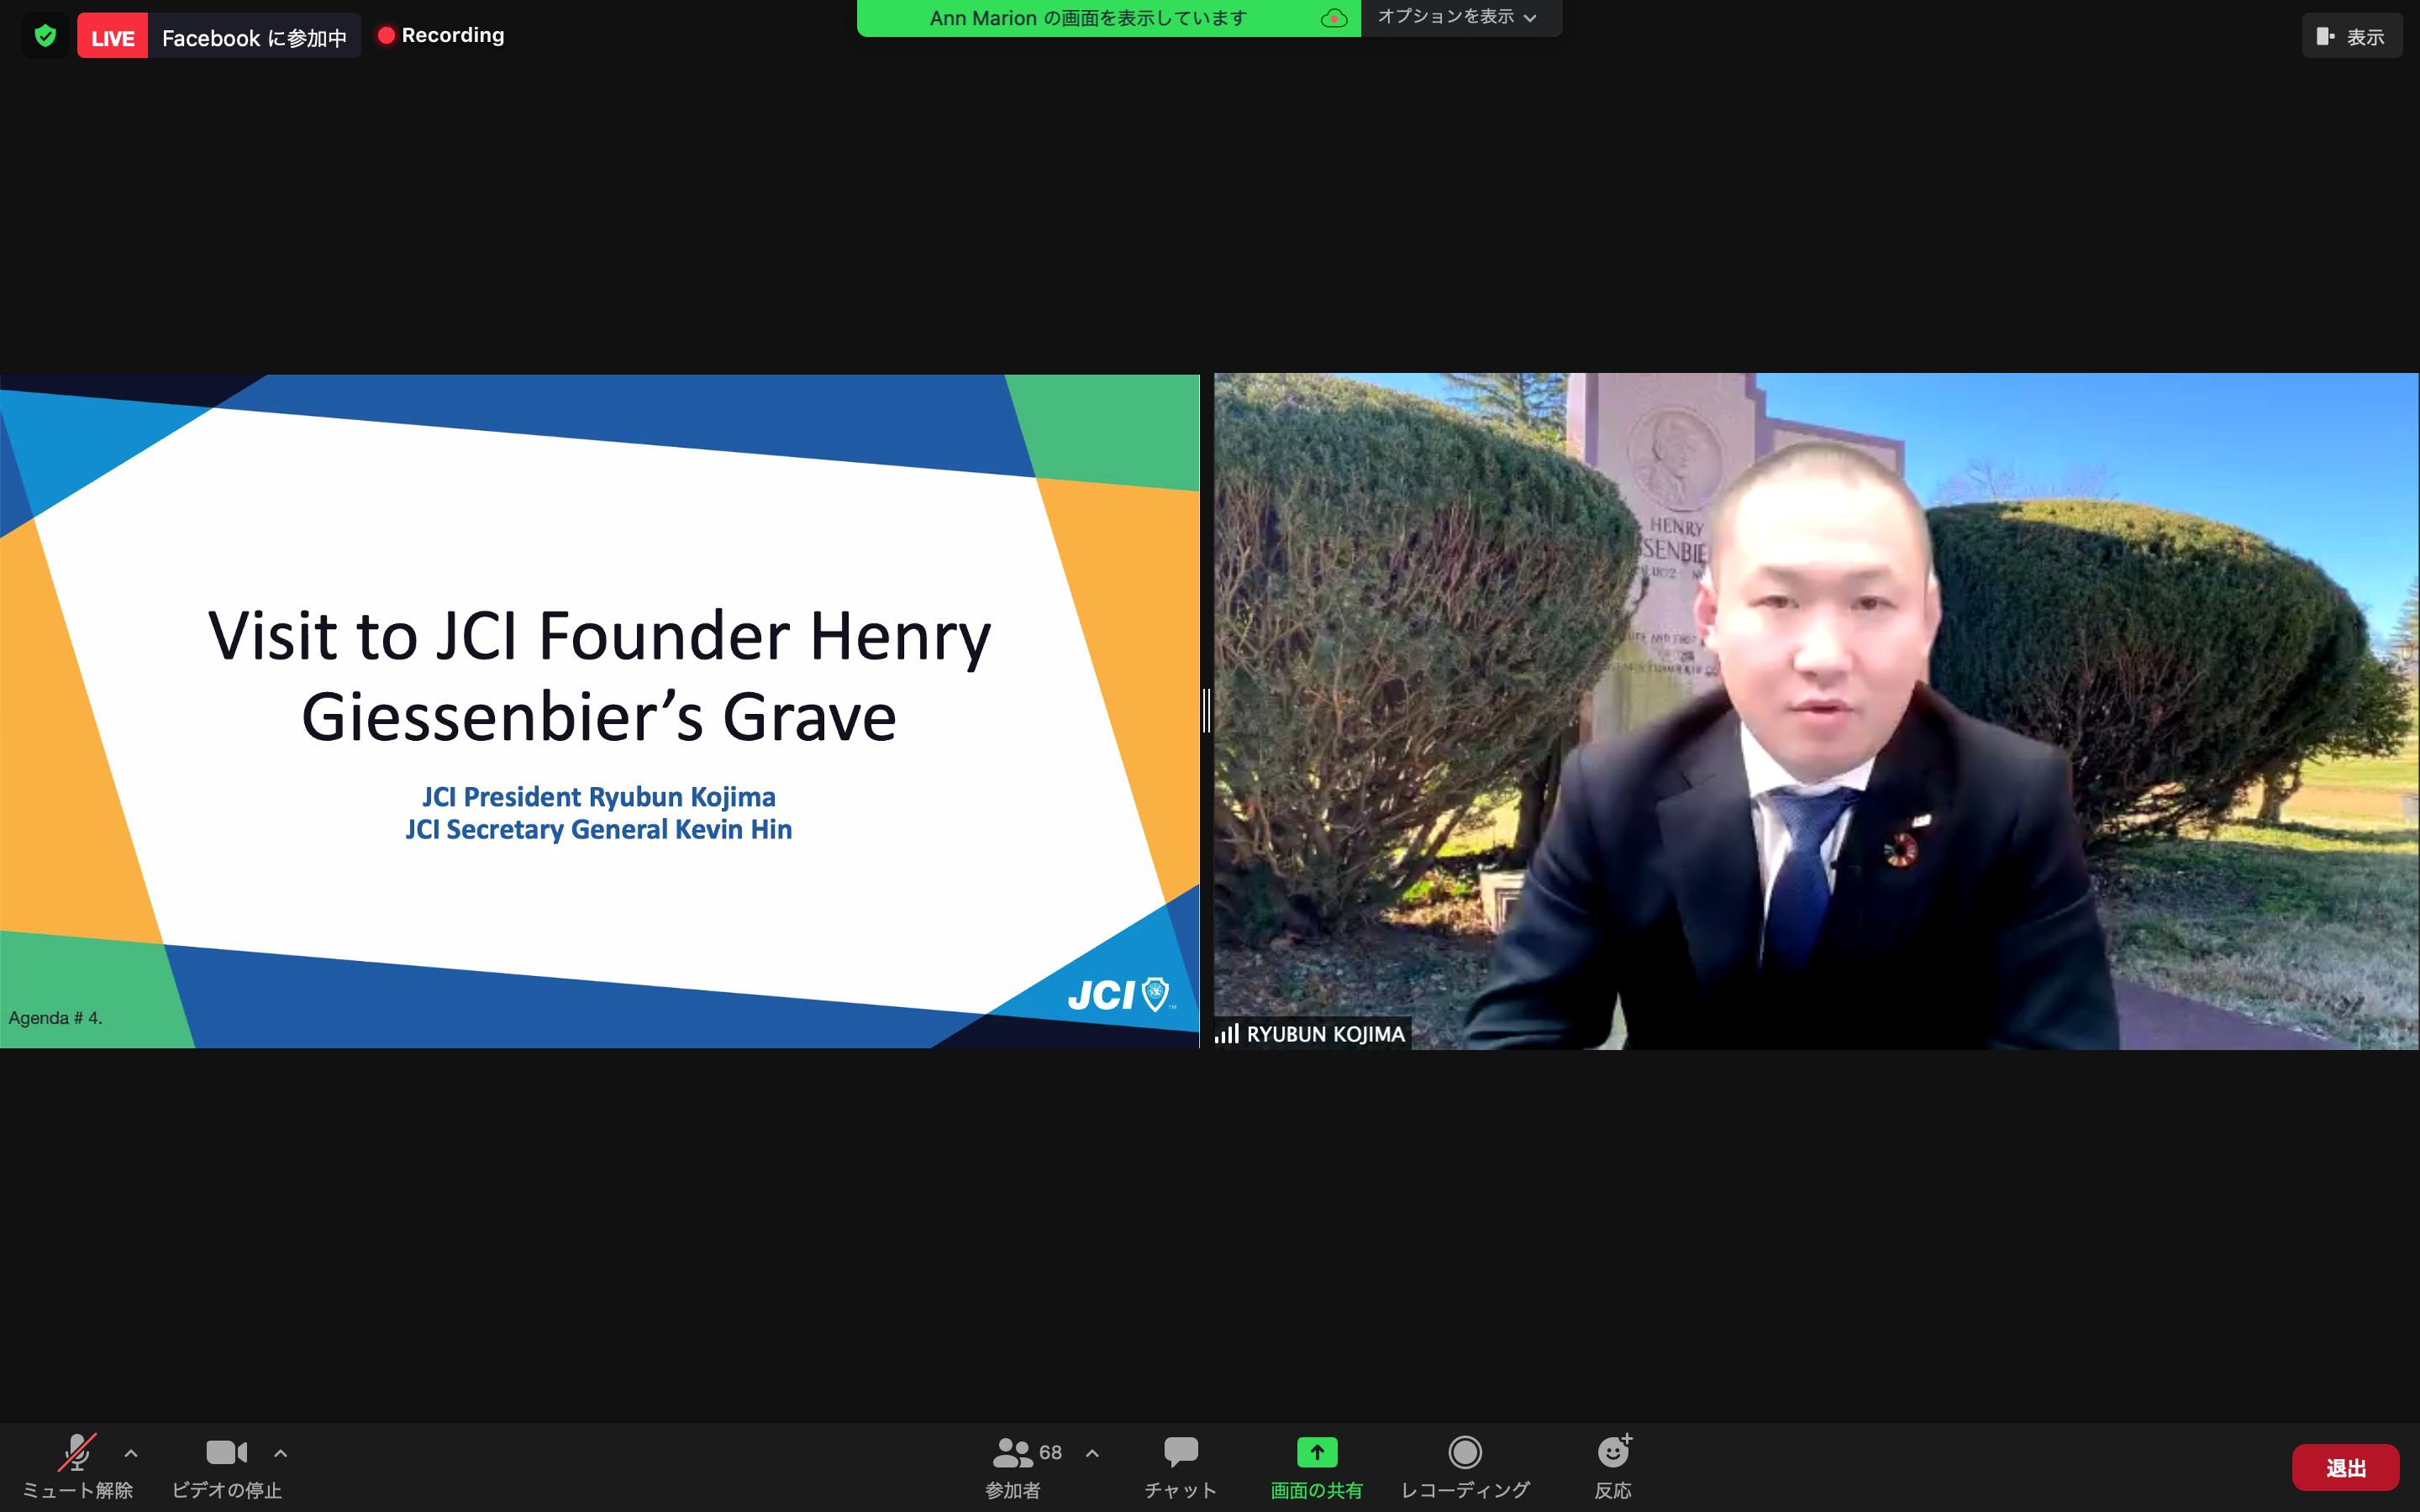This screenshot has width=2420, height=1512.
Task: Expand the participants options chevron
Action: [x=1092, y=1453]
